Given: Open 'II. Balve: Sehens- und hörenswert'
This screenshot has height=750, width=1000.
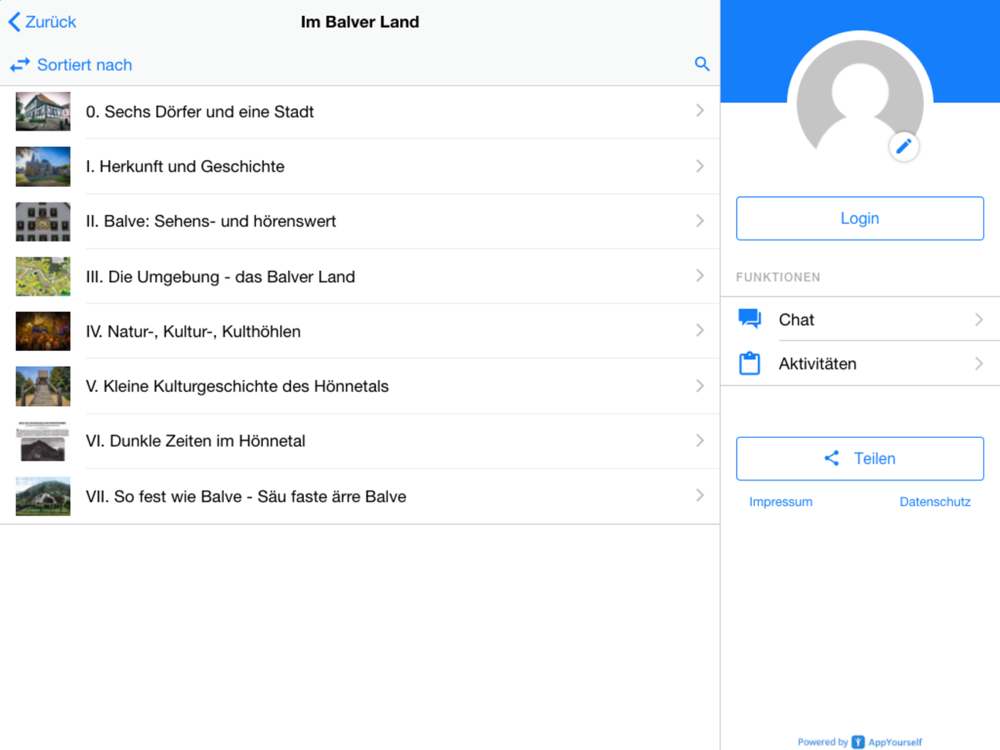Looking at the screenshot, I should 360,221.
